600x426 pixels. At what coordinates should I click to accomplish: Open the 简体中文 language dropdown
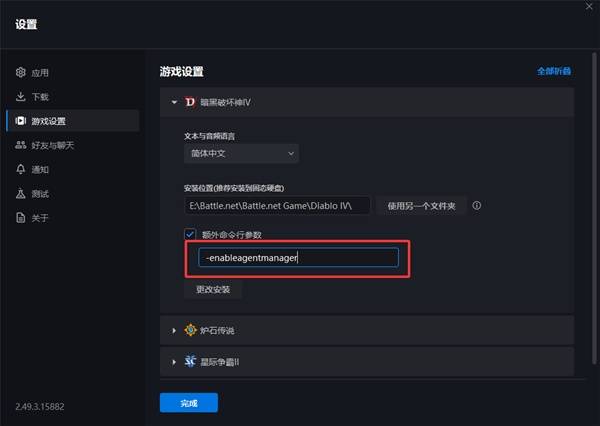pos(242,153)
